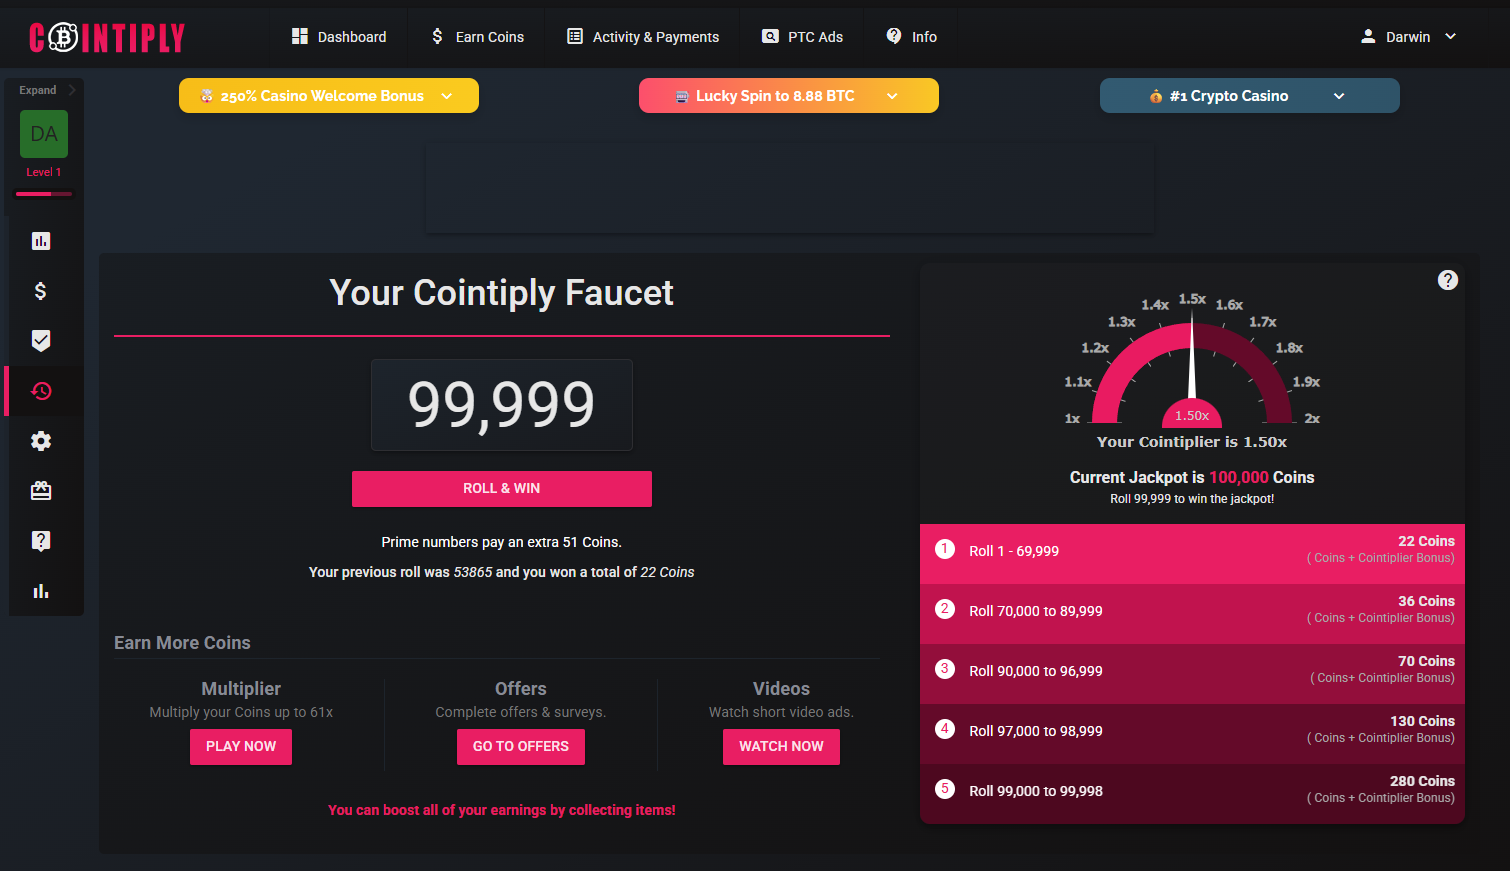
Task: Expand the 250% Casino Welcome Bonus banner
Action: (329, 96)
